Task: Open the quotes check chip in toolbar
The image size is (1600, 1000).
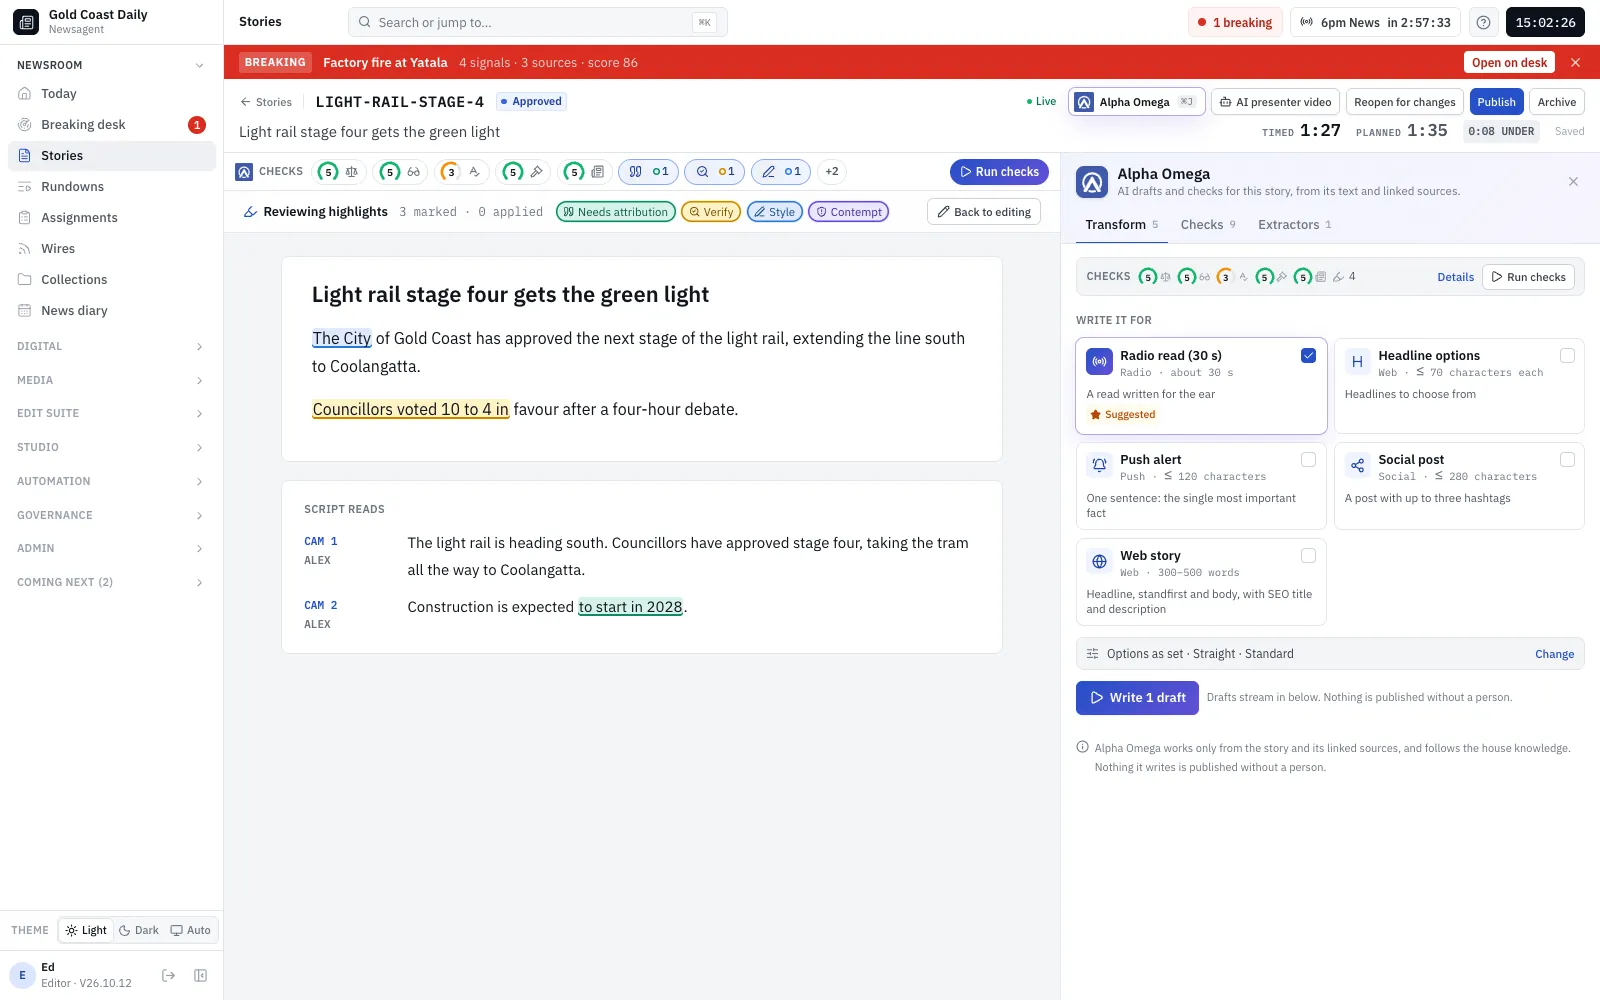Action: 648,172
